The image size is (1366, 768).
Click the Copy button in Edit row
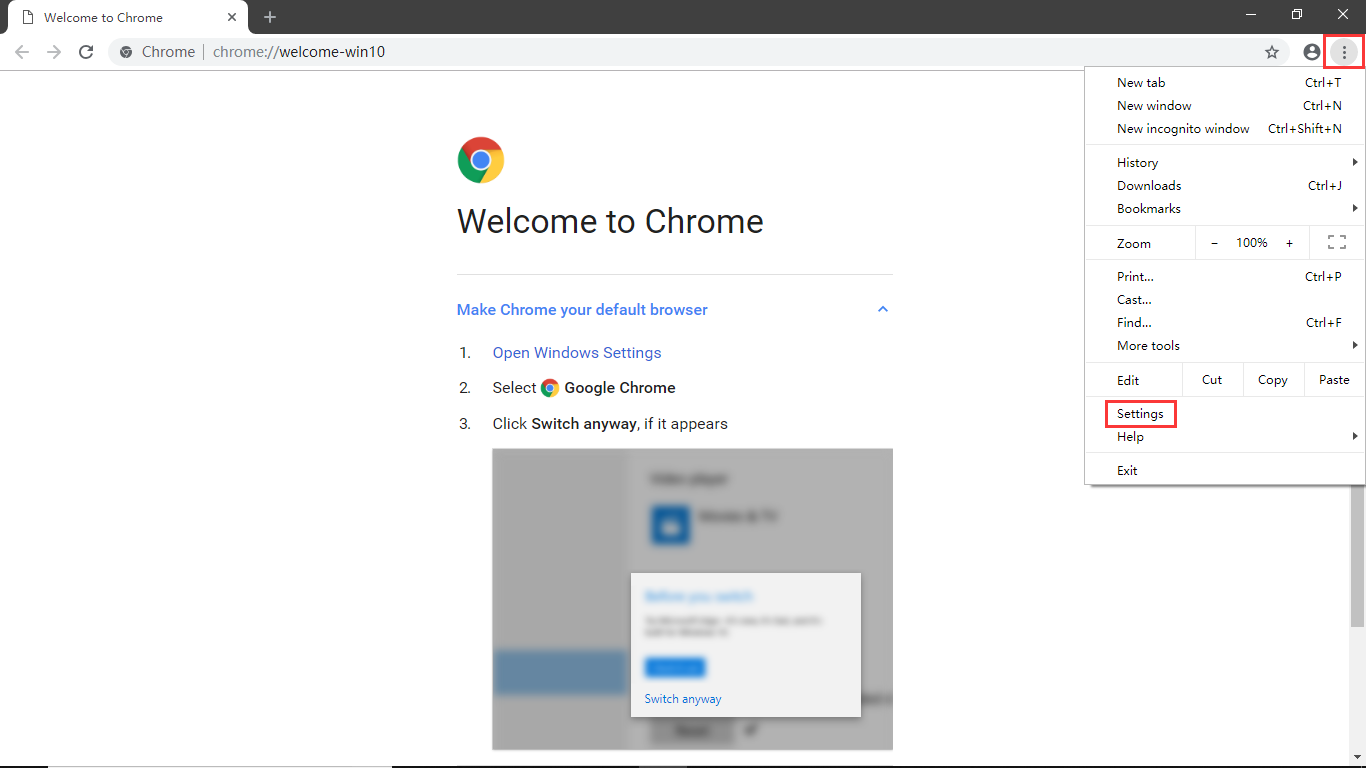[x=1273, y=380]
